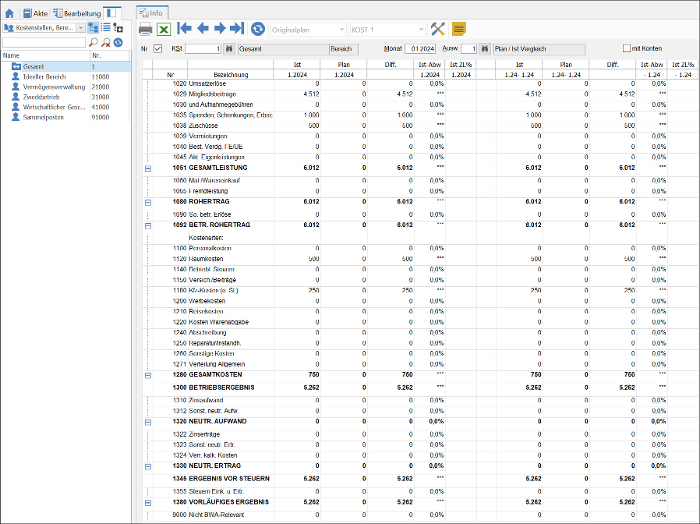This screenshot has height=524, width=700.
Task: Go to previous record arrow
Action: point(203,29)
